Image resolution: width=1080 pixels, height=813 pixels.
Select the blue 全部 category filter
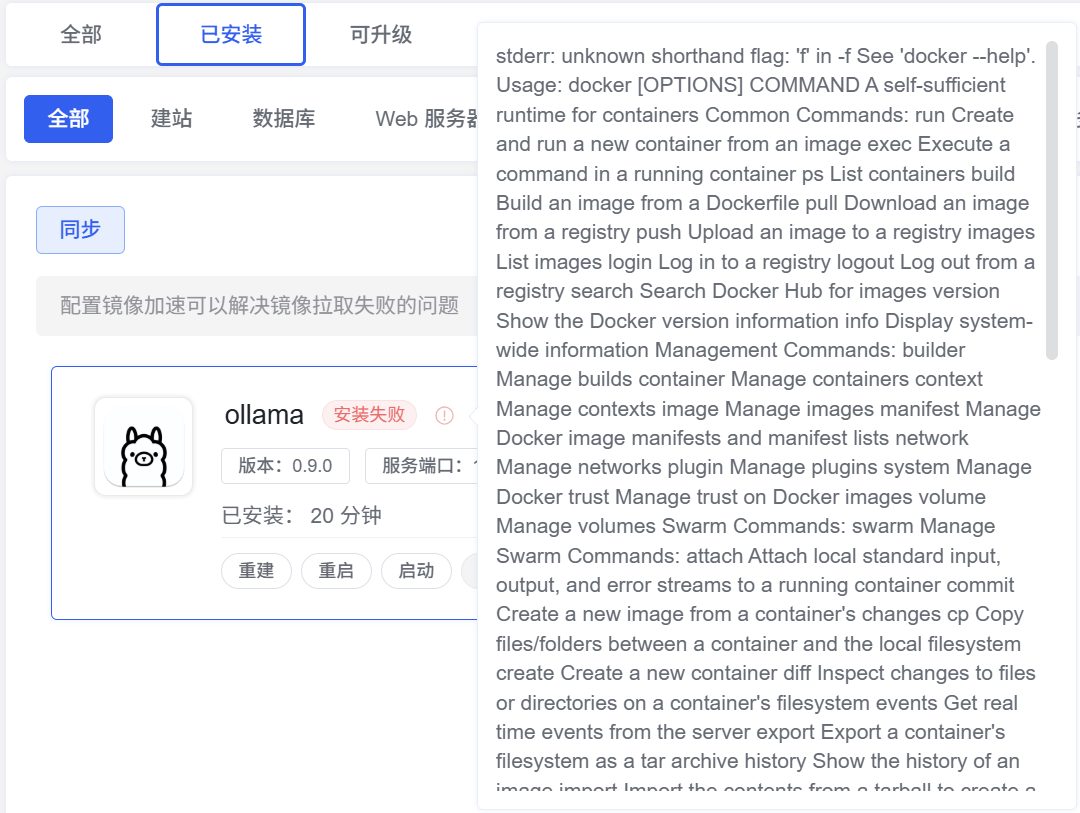(x=68, y=119)
